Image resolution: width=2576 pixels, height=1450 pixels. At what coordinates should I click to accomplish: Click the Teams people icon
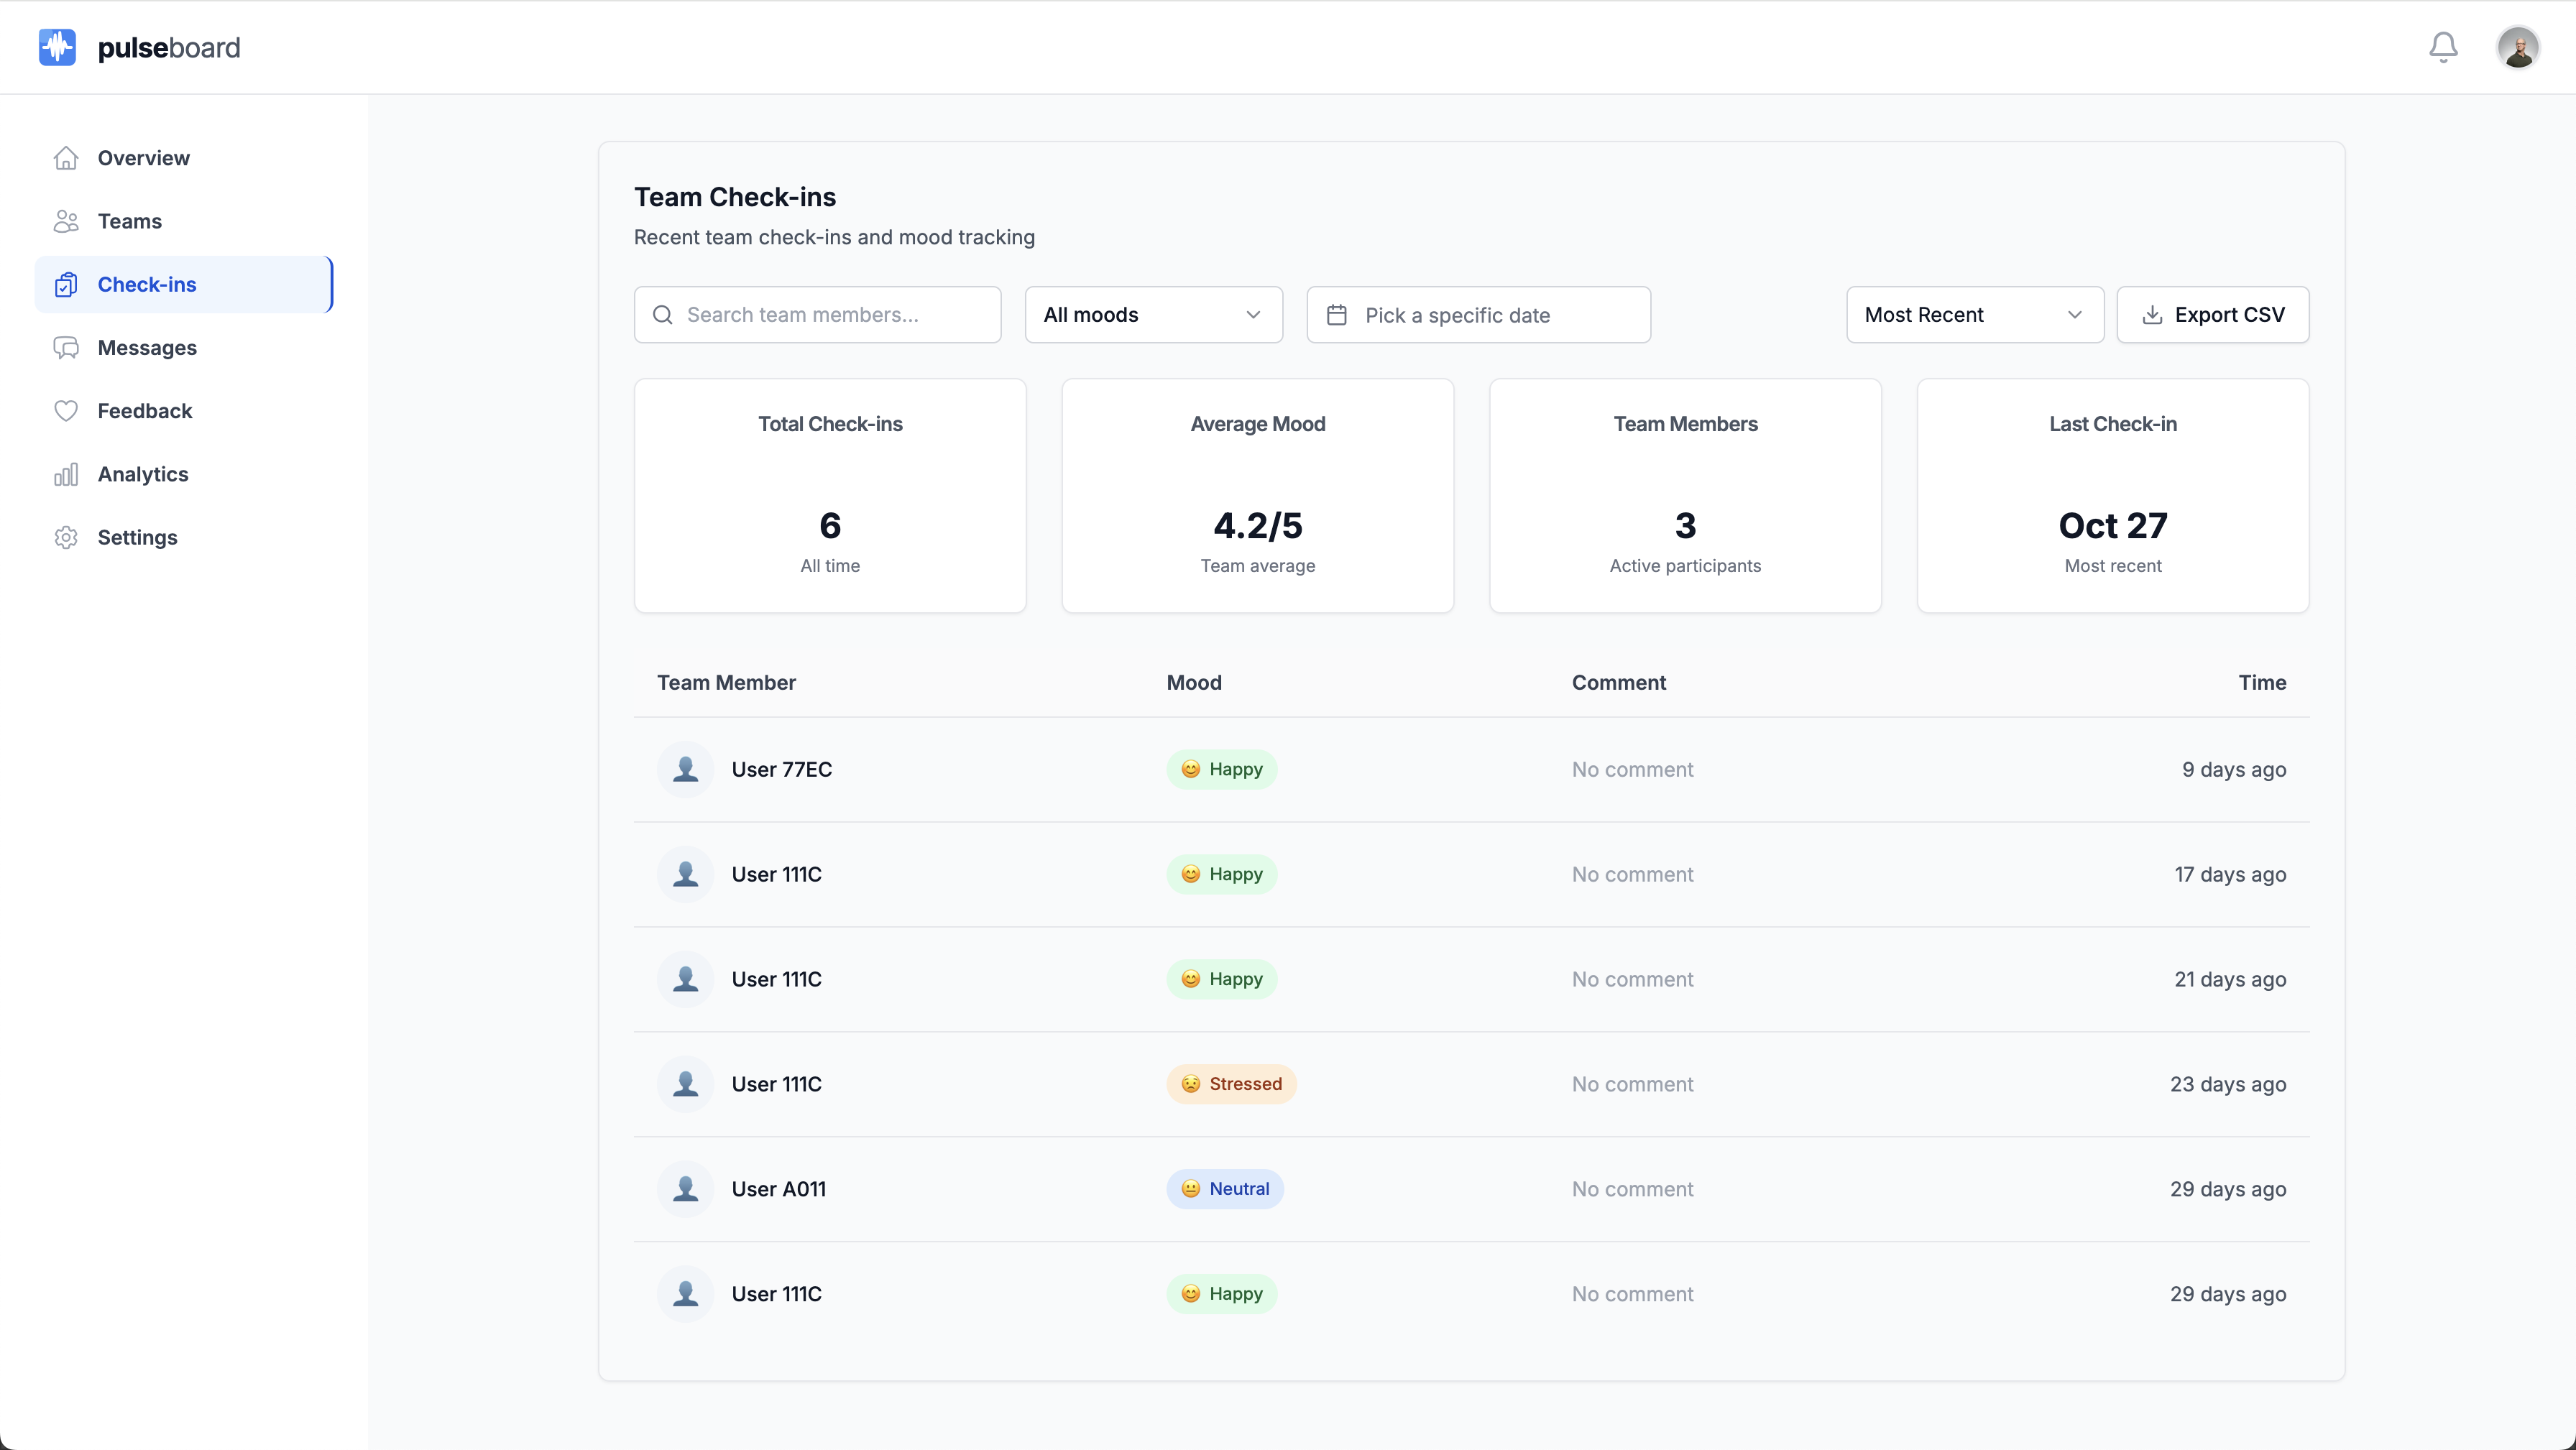pyautogui.click(x=66, y=221)
